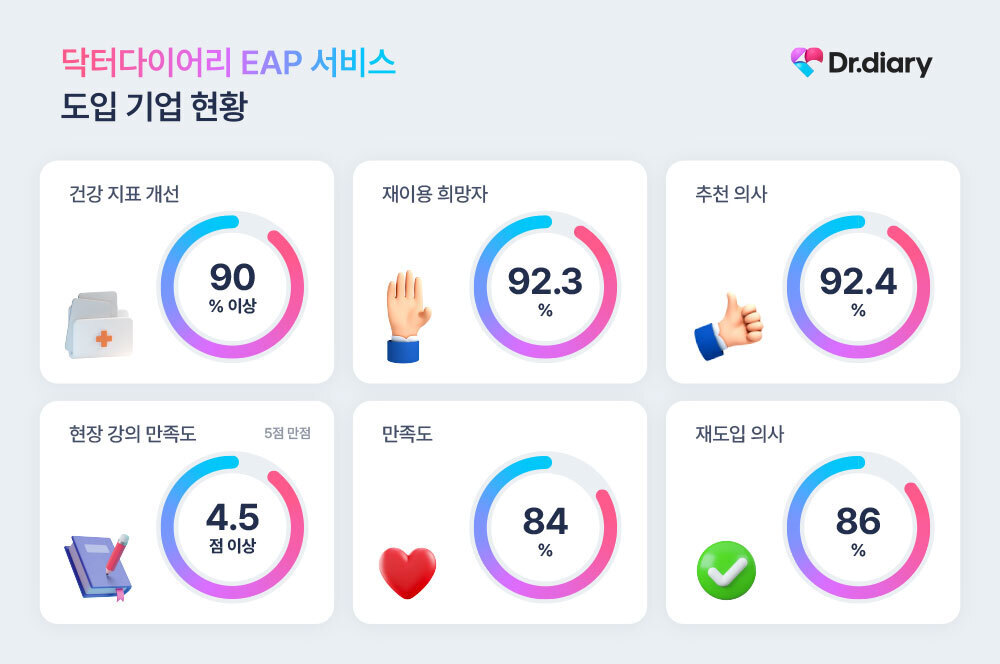Click the 4.5 score value
The image size is (1000, 664).
coord(232,518)
